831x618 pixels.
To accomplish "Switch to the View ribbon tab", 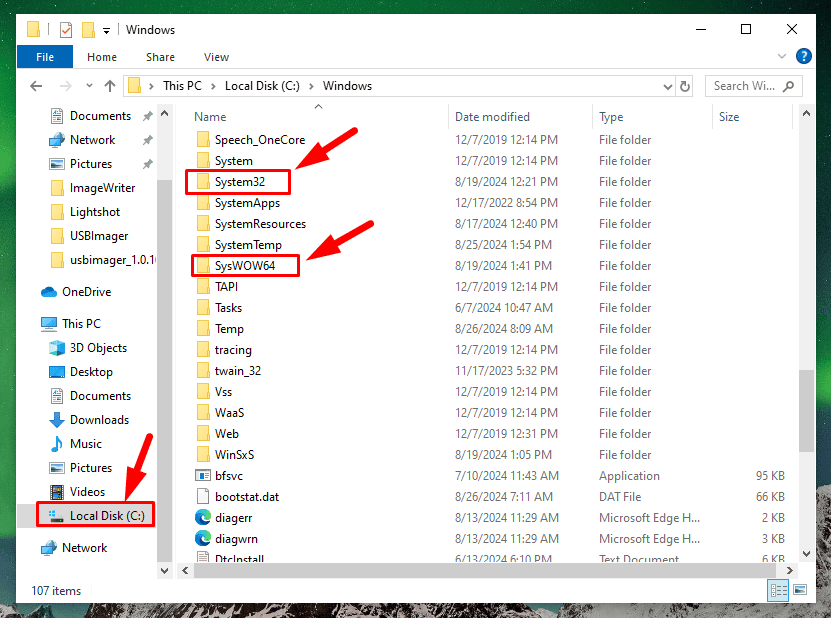I will point(216,57).
